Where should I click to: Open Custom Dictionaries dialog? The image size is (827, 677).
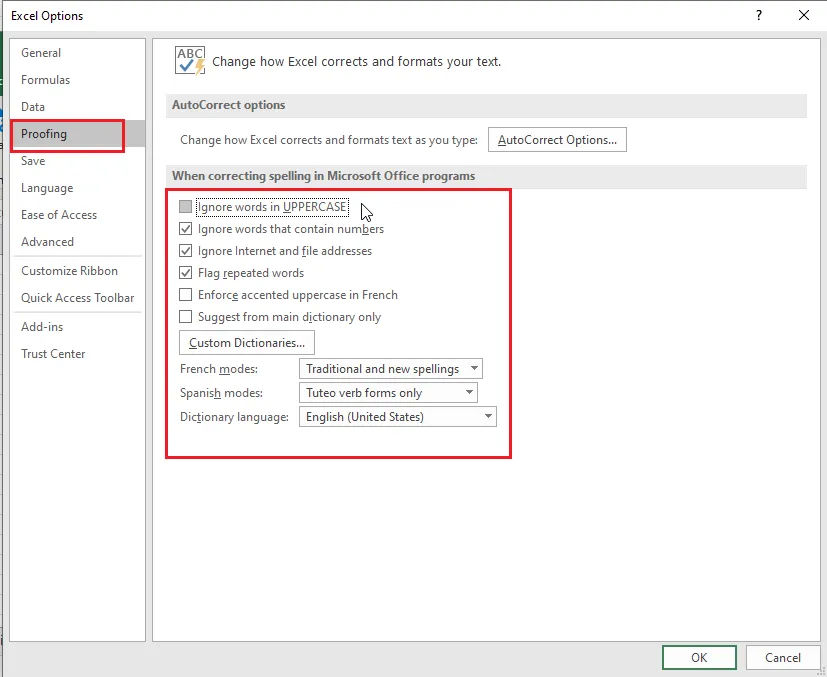point(247,343)
